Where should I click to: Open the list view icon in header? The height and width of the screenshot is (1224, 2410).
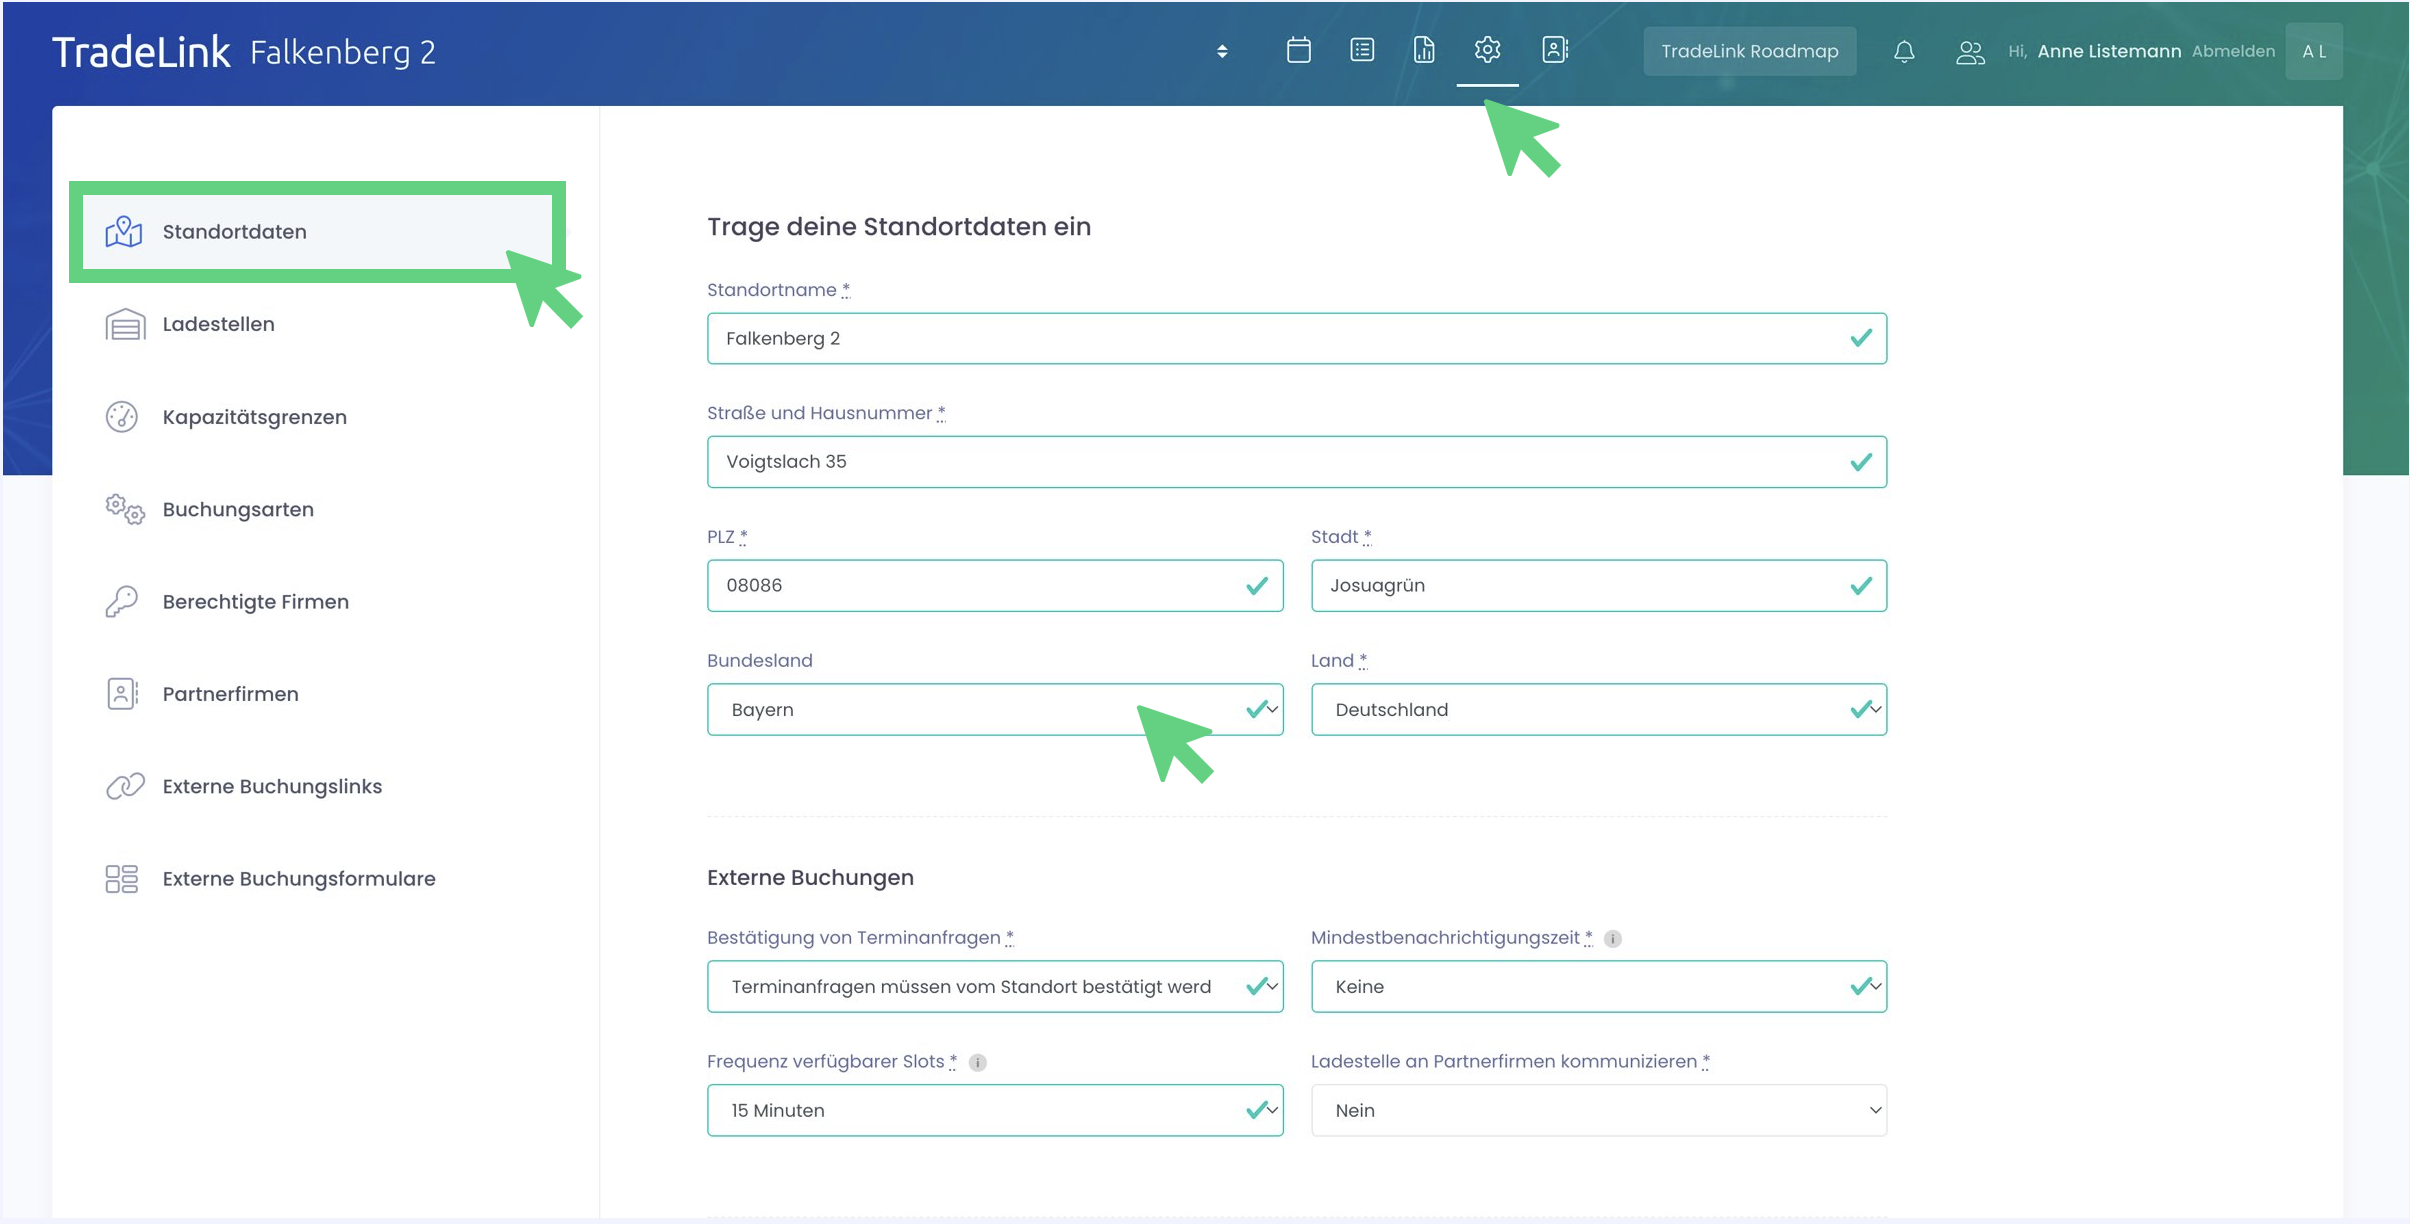point(1361,50)
